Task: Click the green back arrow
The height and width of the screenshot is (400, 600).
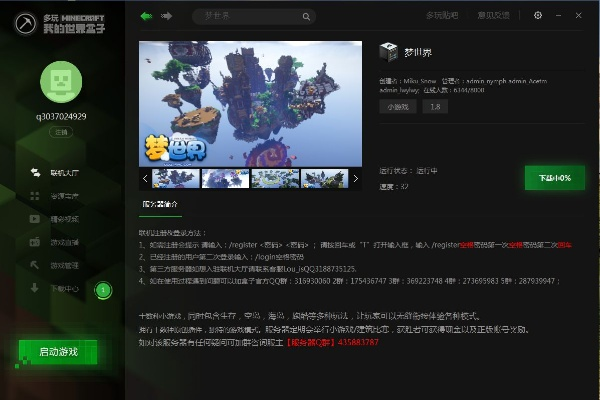Action: pos(147,16)
